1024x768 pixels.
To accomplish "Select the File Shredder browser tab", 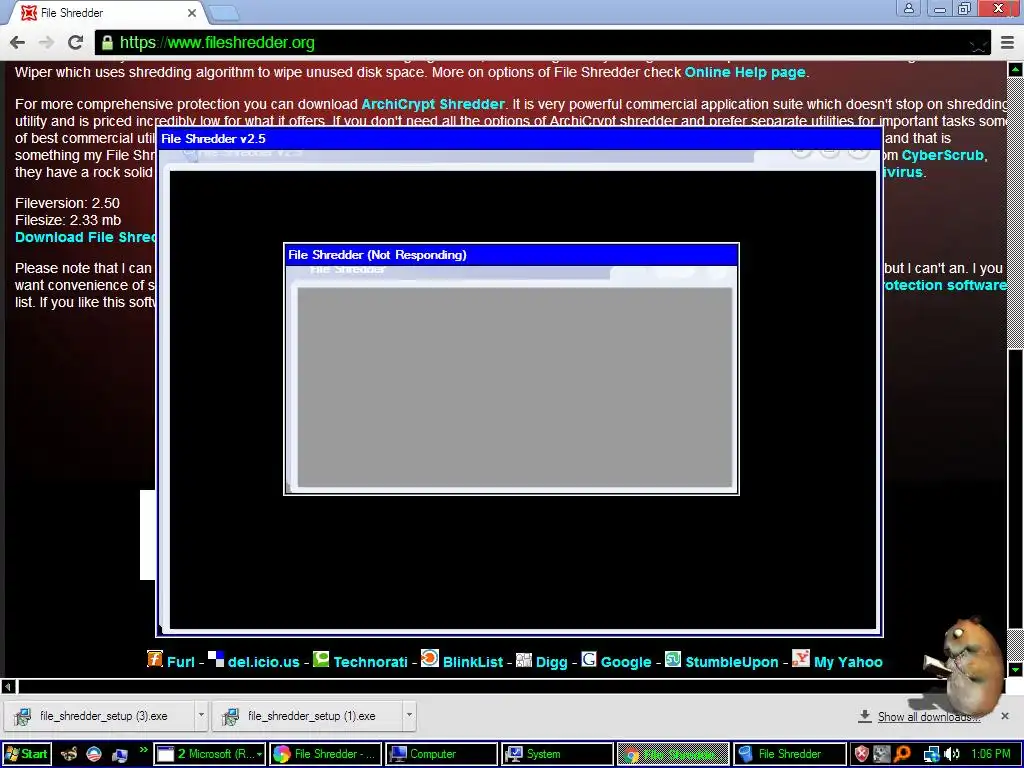I will (108, 12).
